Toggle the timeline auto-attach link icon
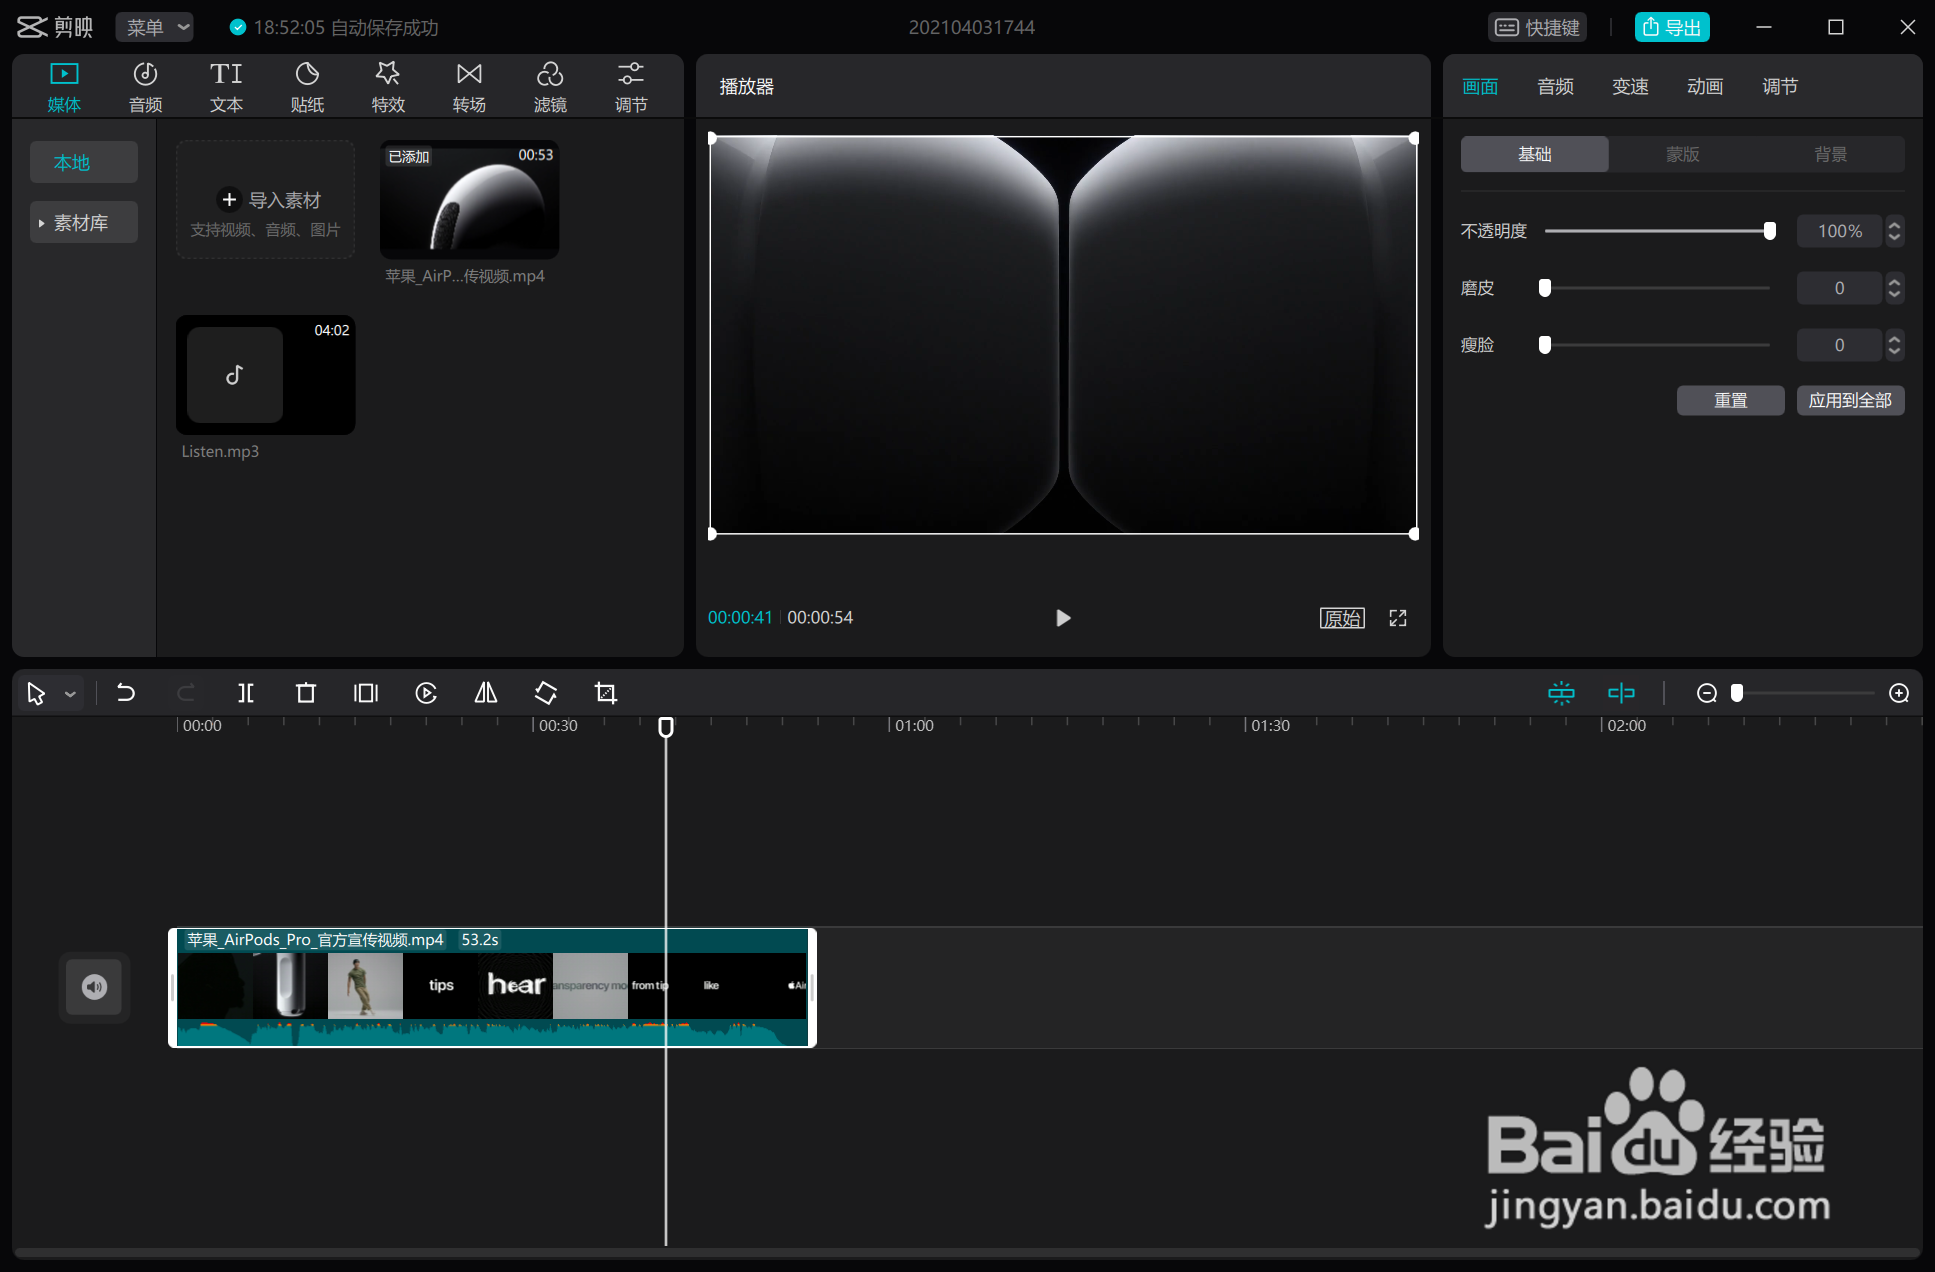 [x=1621, y=693]
